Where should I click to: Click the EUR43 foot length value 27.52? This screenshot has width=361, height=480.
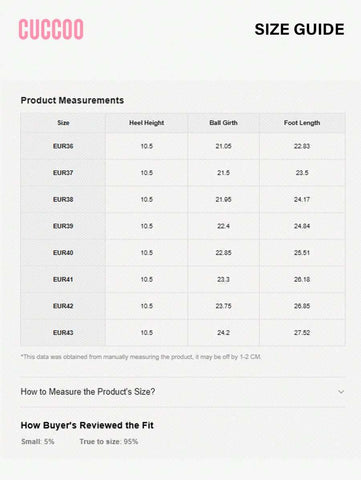[302, 333]
